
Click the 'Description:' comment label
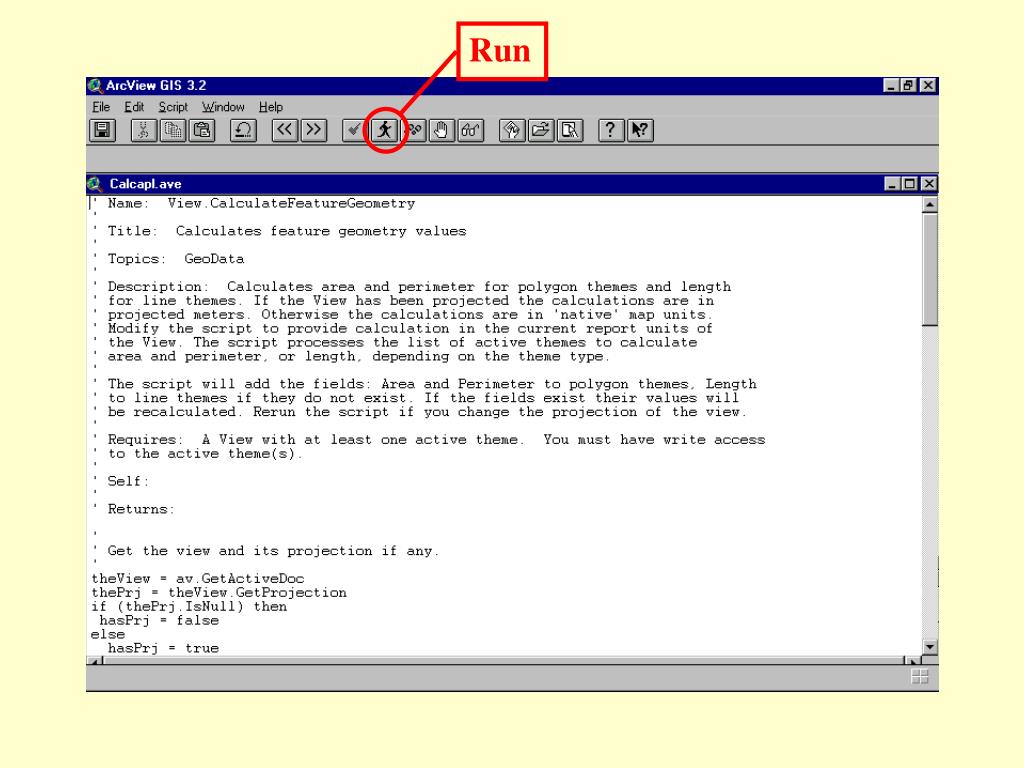pos(158,287)
